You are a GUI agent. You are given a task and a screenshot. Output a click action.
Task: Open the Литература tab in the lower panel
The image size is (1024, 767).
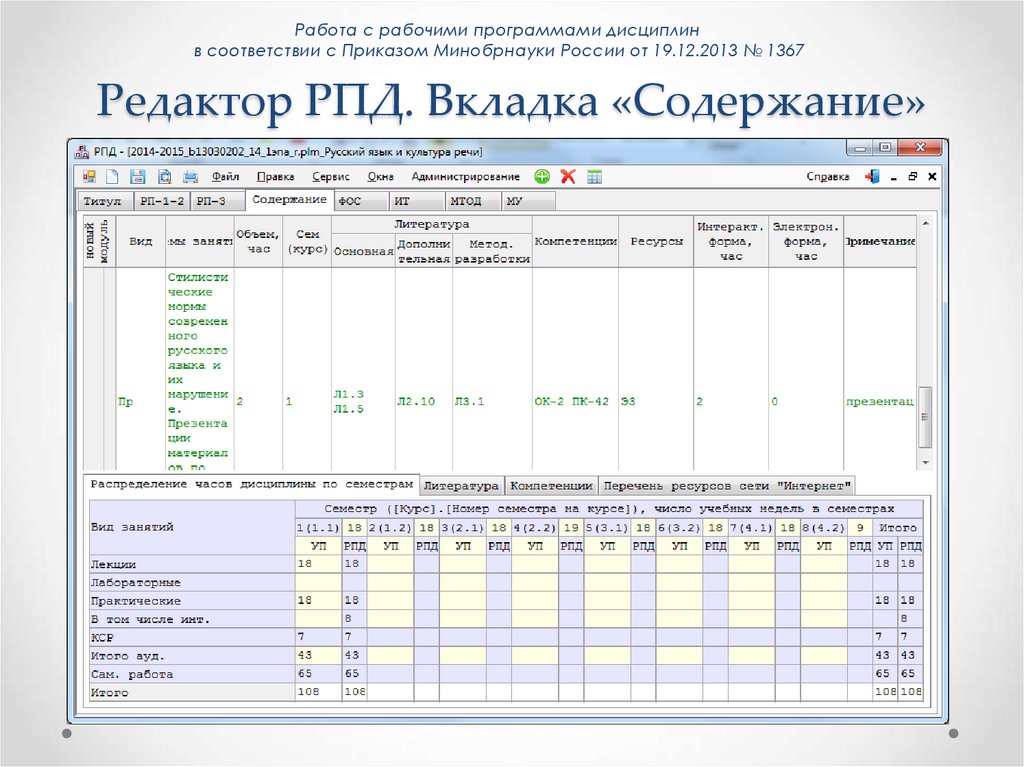[x=462, y=483]
